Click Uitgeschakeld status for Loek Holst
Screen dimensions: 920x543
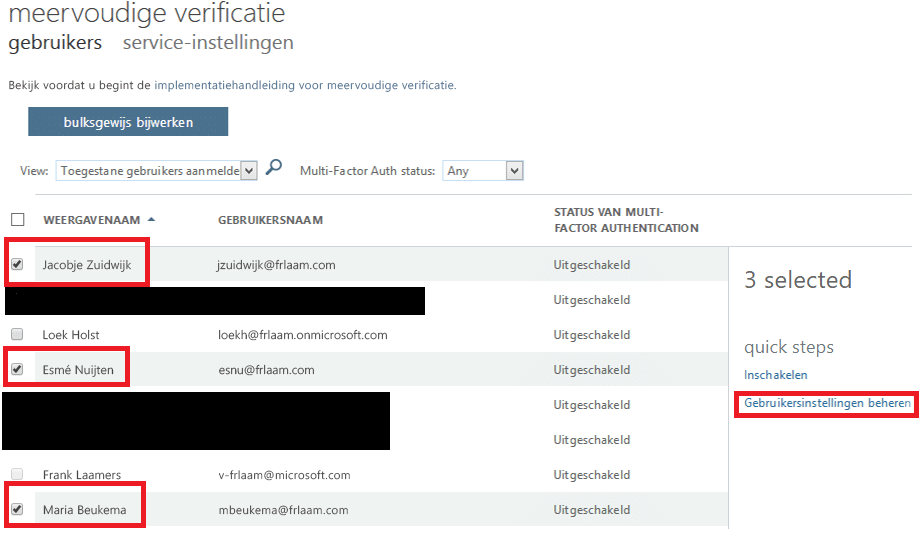click(592, 335)
